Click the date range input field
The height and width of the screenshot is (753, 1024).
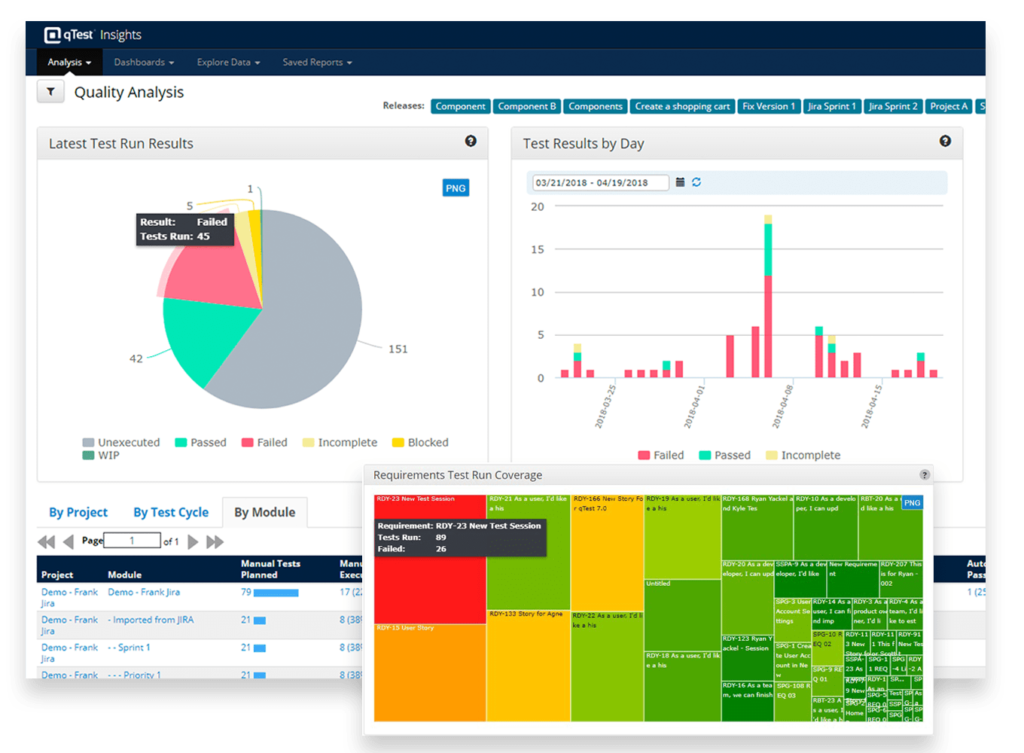[x=600, y=182]
